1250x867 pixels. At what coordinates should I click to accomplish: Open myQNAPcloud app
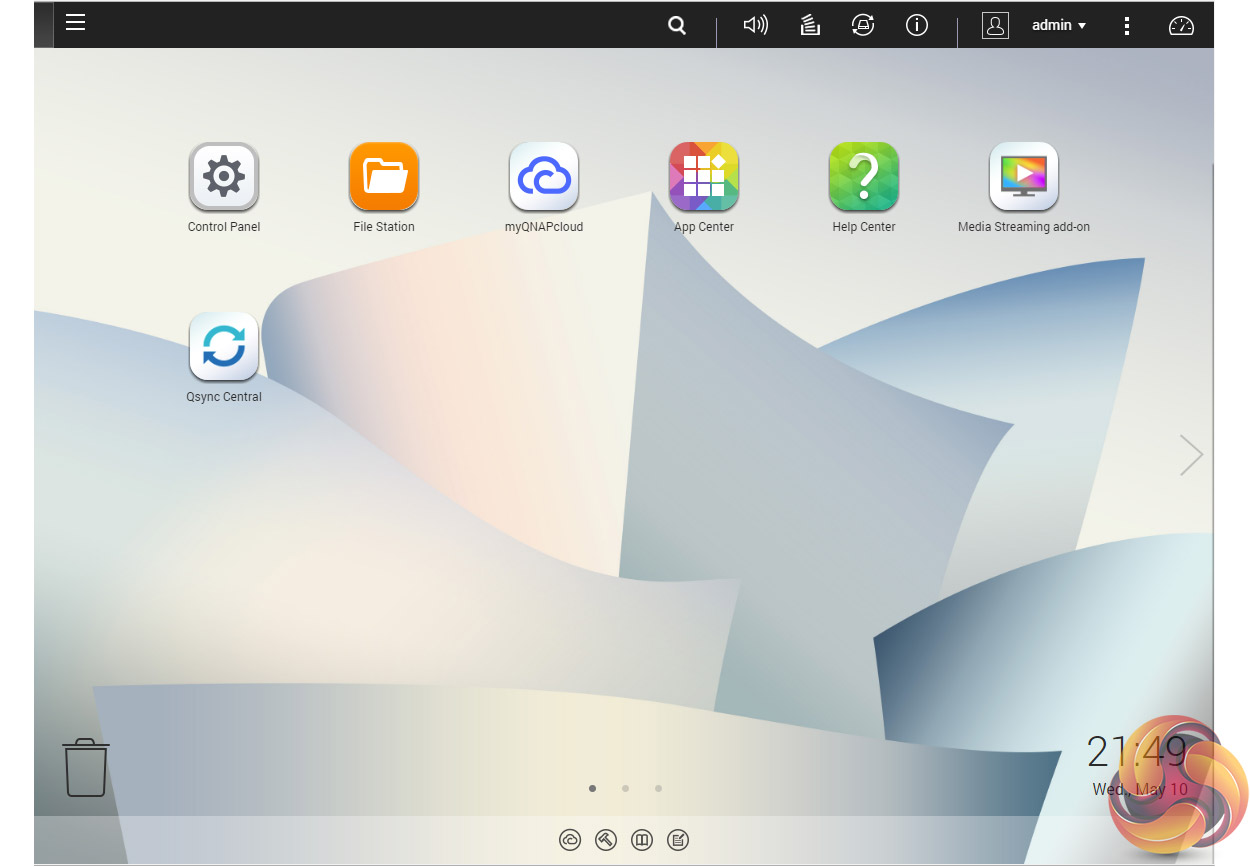point(544,177)
